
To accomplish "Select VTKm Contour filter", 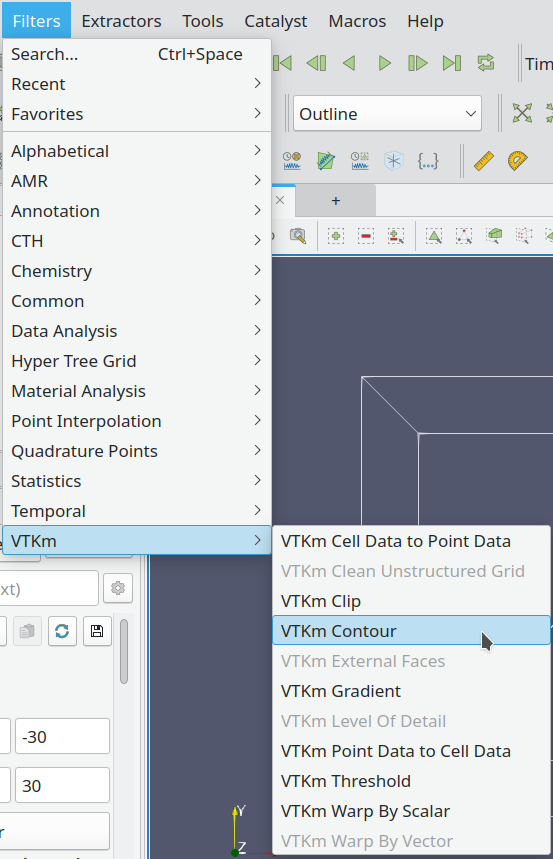I will pos(411,631).
